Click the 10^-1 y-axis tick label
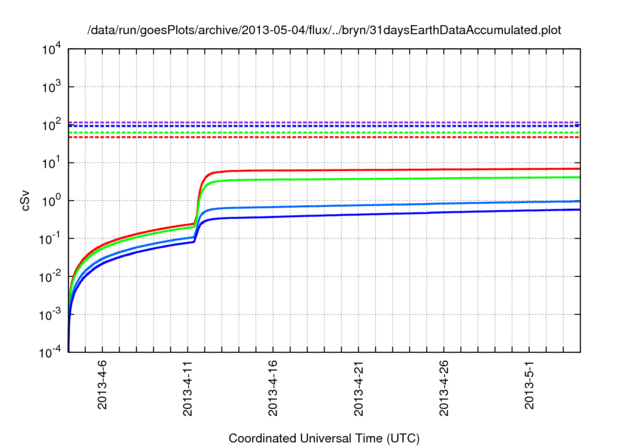640x448 pixels. pos(51,238)
